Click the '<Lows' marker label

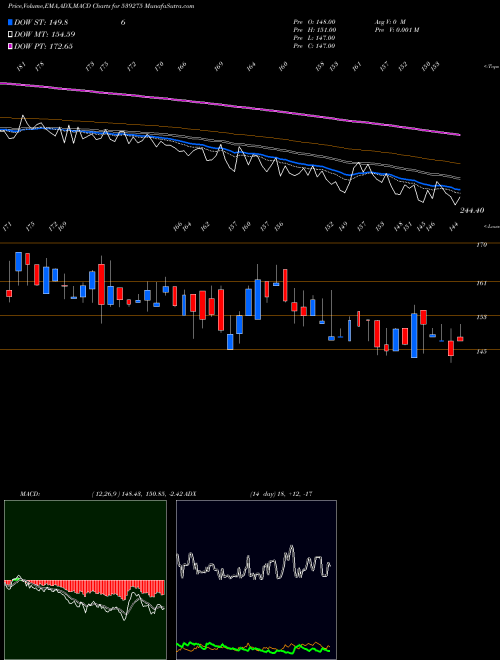pyautogui.click(x=492, y=226)
